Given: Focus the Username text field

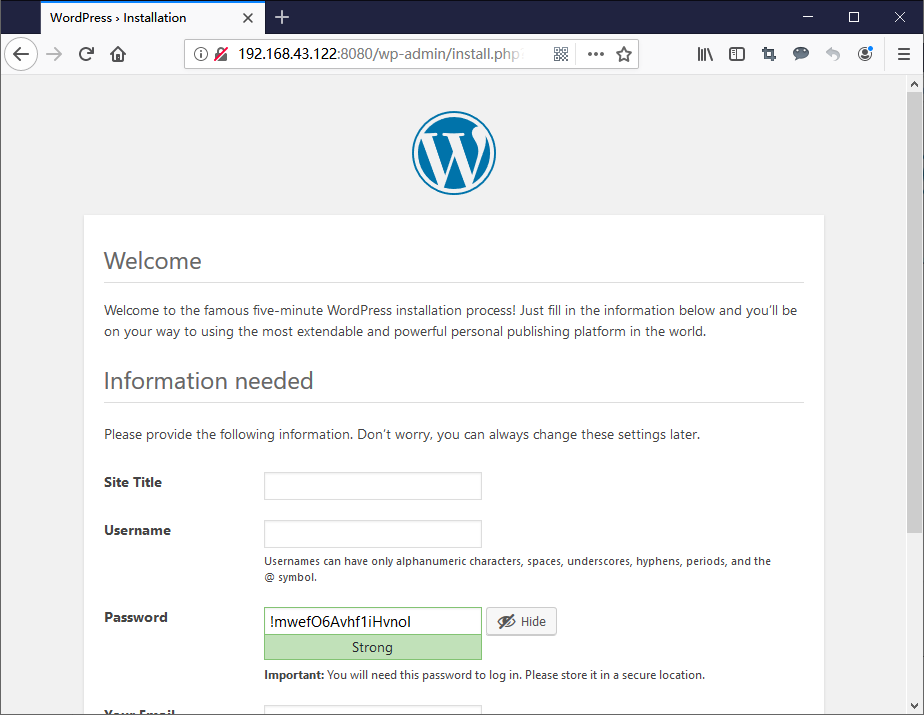Looking at the screenshot, I should point(372,534).
